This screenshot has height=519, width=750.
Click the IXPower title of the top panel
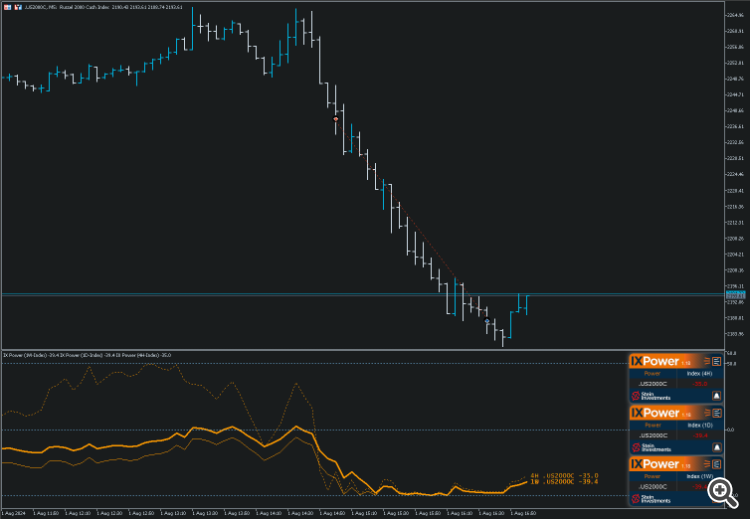pyautogui.click(x=655, y=361)
